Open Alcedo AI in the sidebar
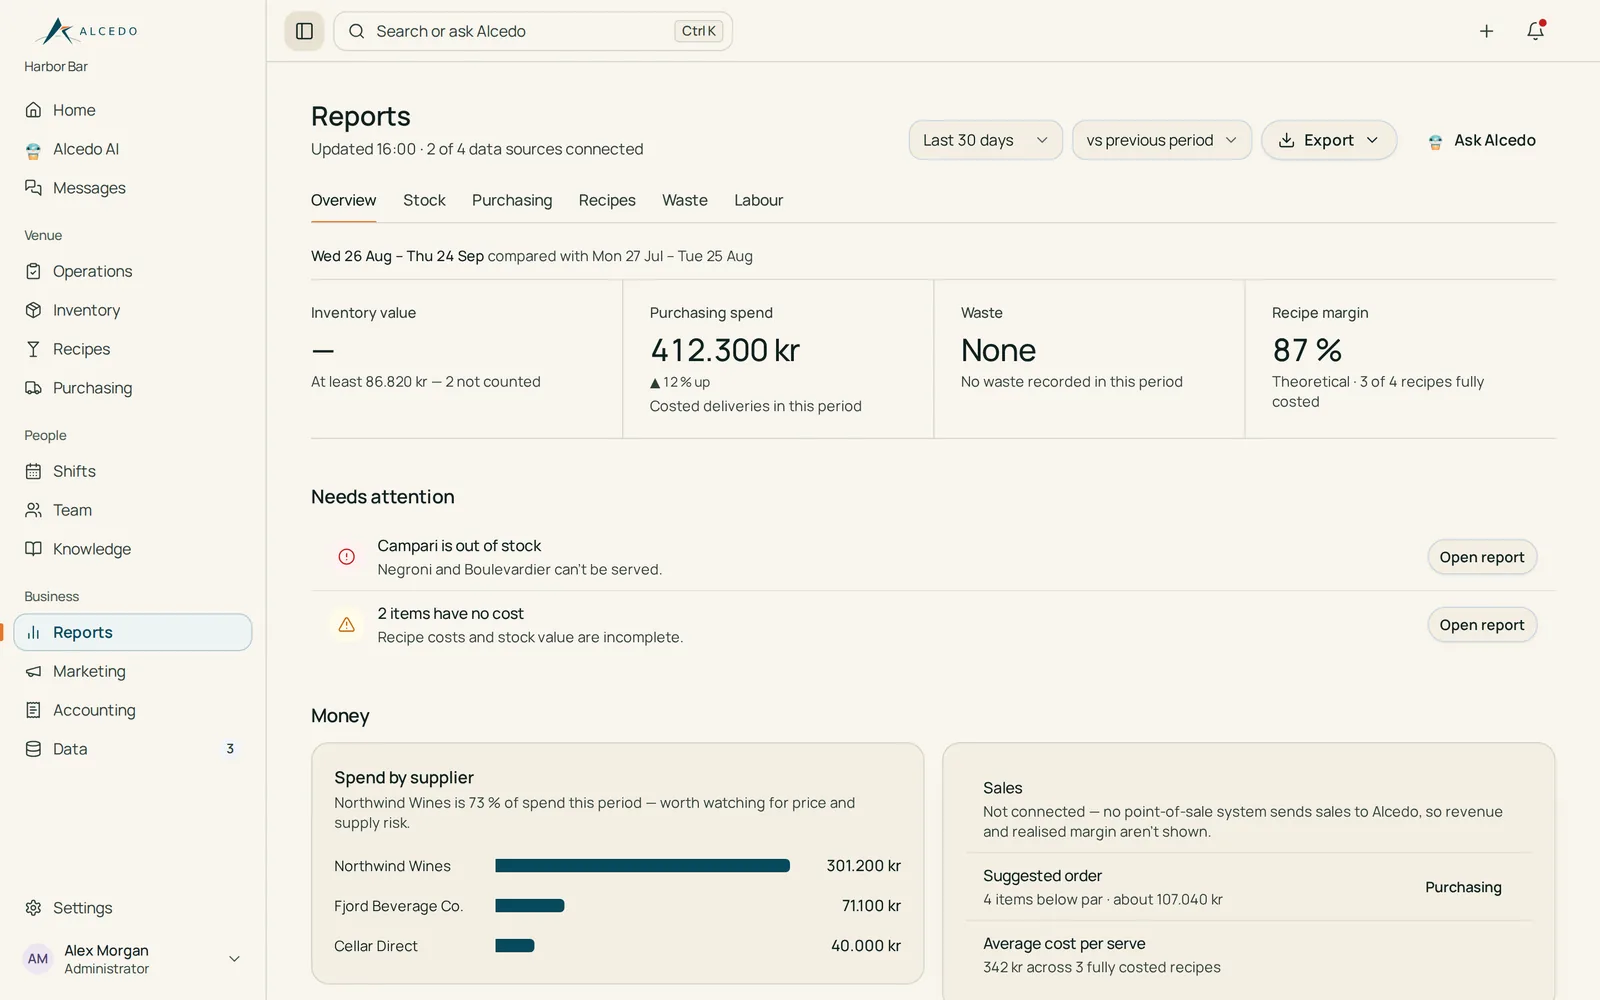This screenshot has width=1600, height=1000. point(132,149)
